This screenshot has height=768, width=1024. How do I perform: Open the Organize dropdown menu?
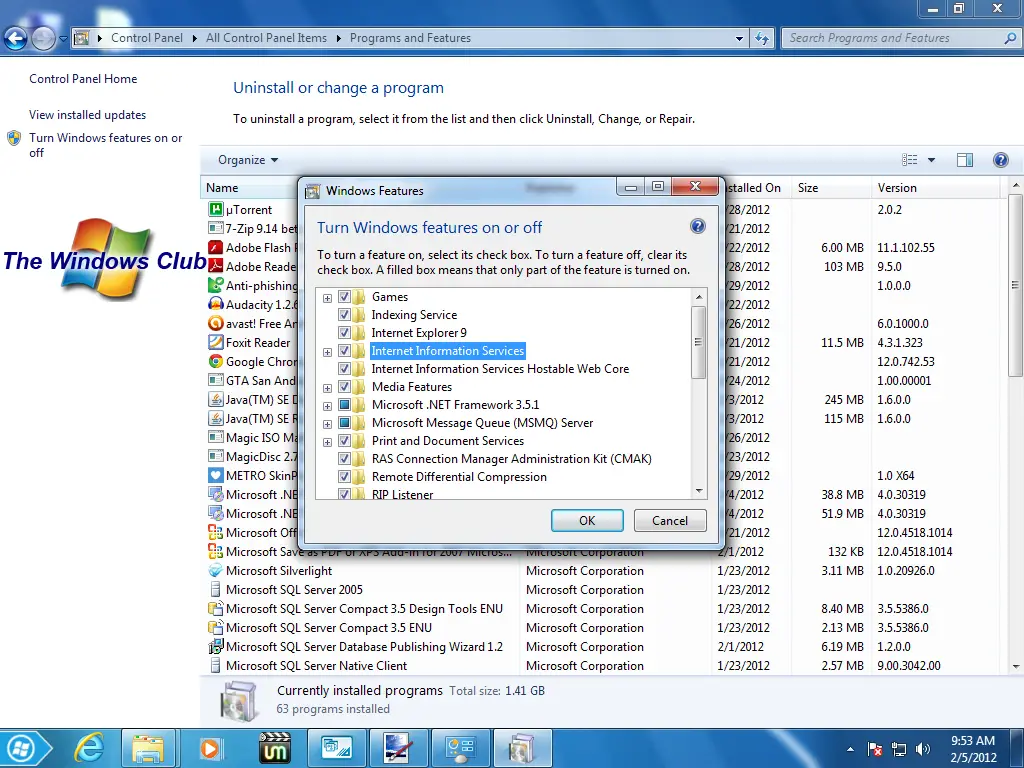click(x=248, y=160)
